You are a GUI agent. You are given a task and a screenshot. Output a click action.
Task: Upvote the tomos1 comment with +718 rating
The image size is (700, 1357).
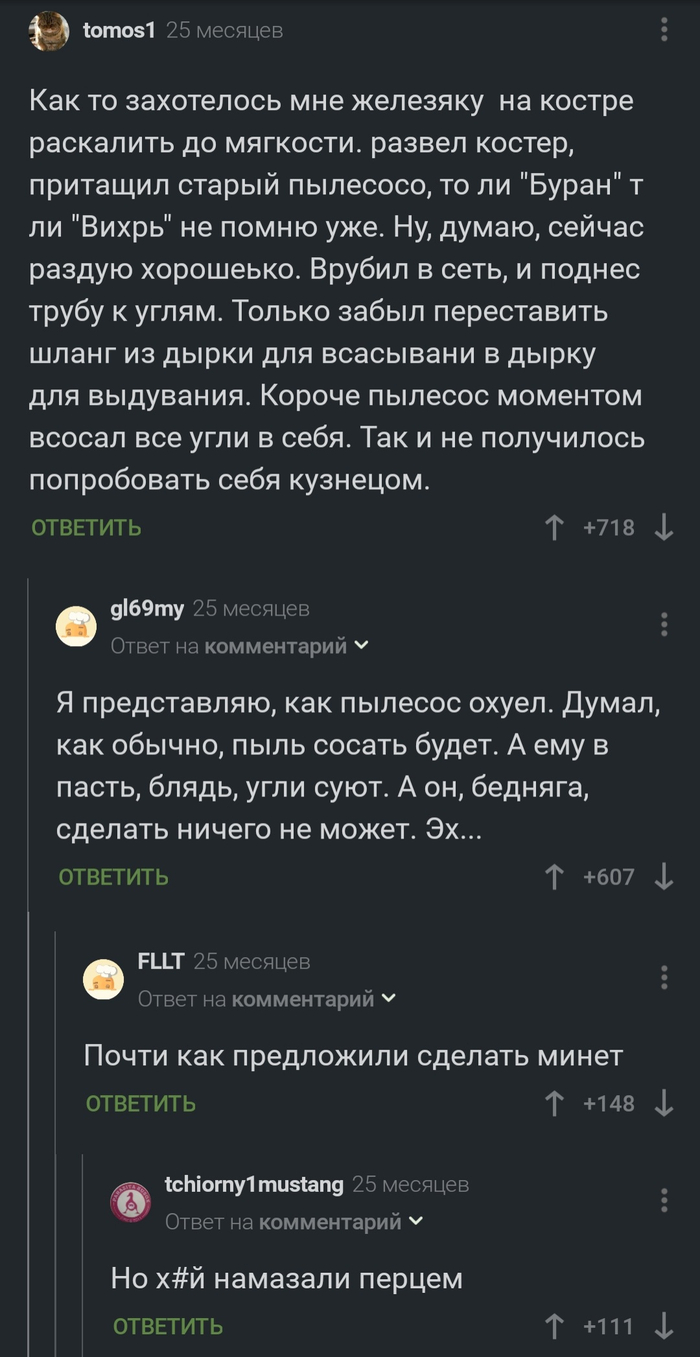(x=552, y=527)
